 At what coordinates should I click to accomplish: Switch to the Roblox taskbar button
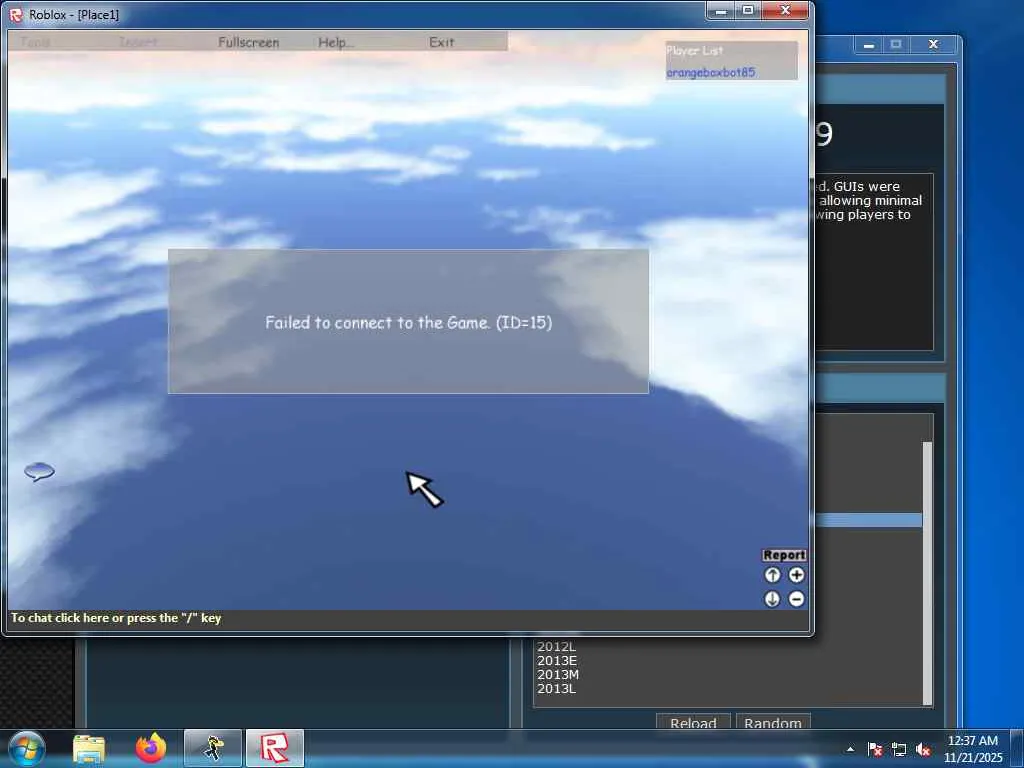click(275, 748)
